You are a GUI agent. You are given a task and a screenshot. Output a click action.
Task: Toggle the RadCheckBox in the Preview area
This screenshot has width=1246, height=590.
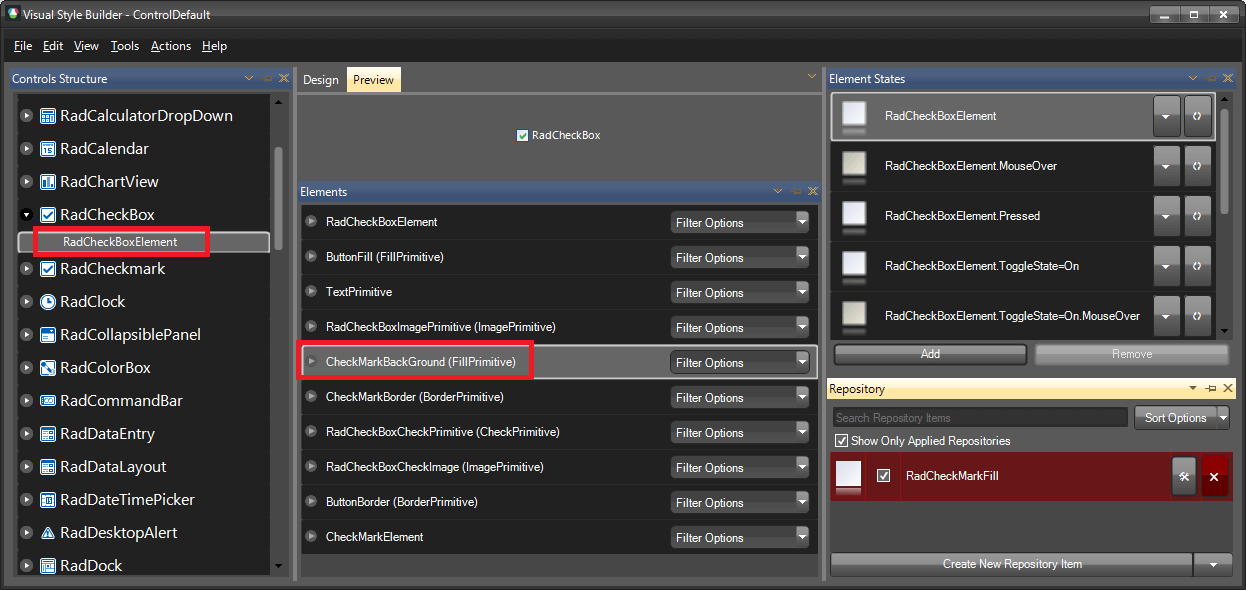[521, 134]
